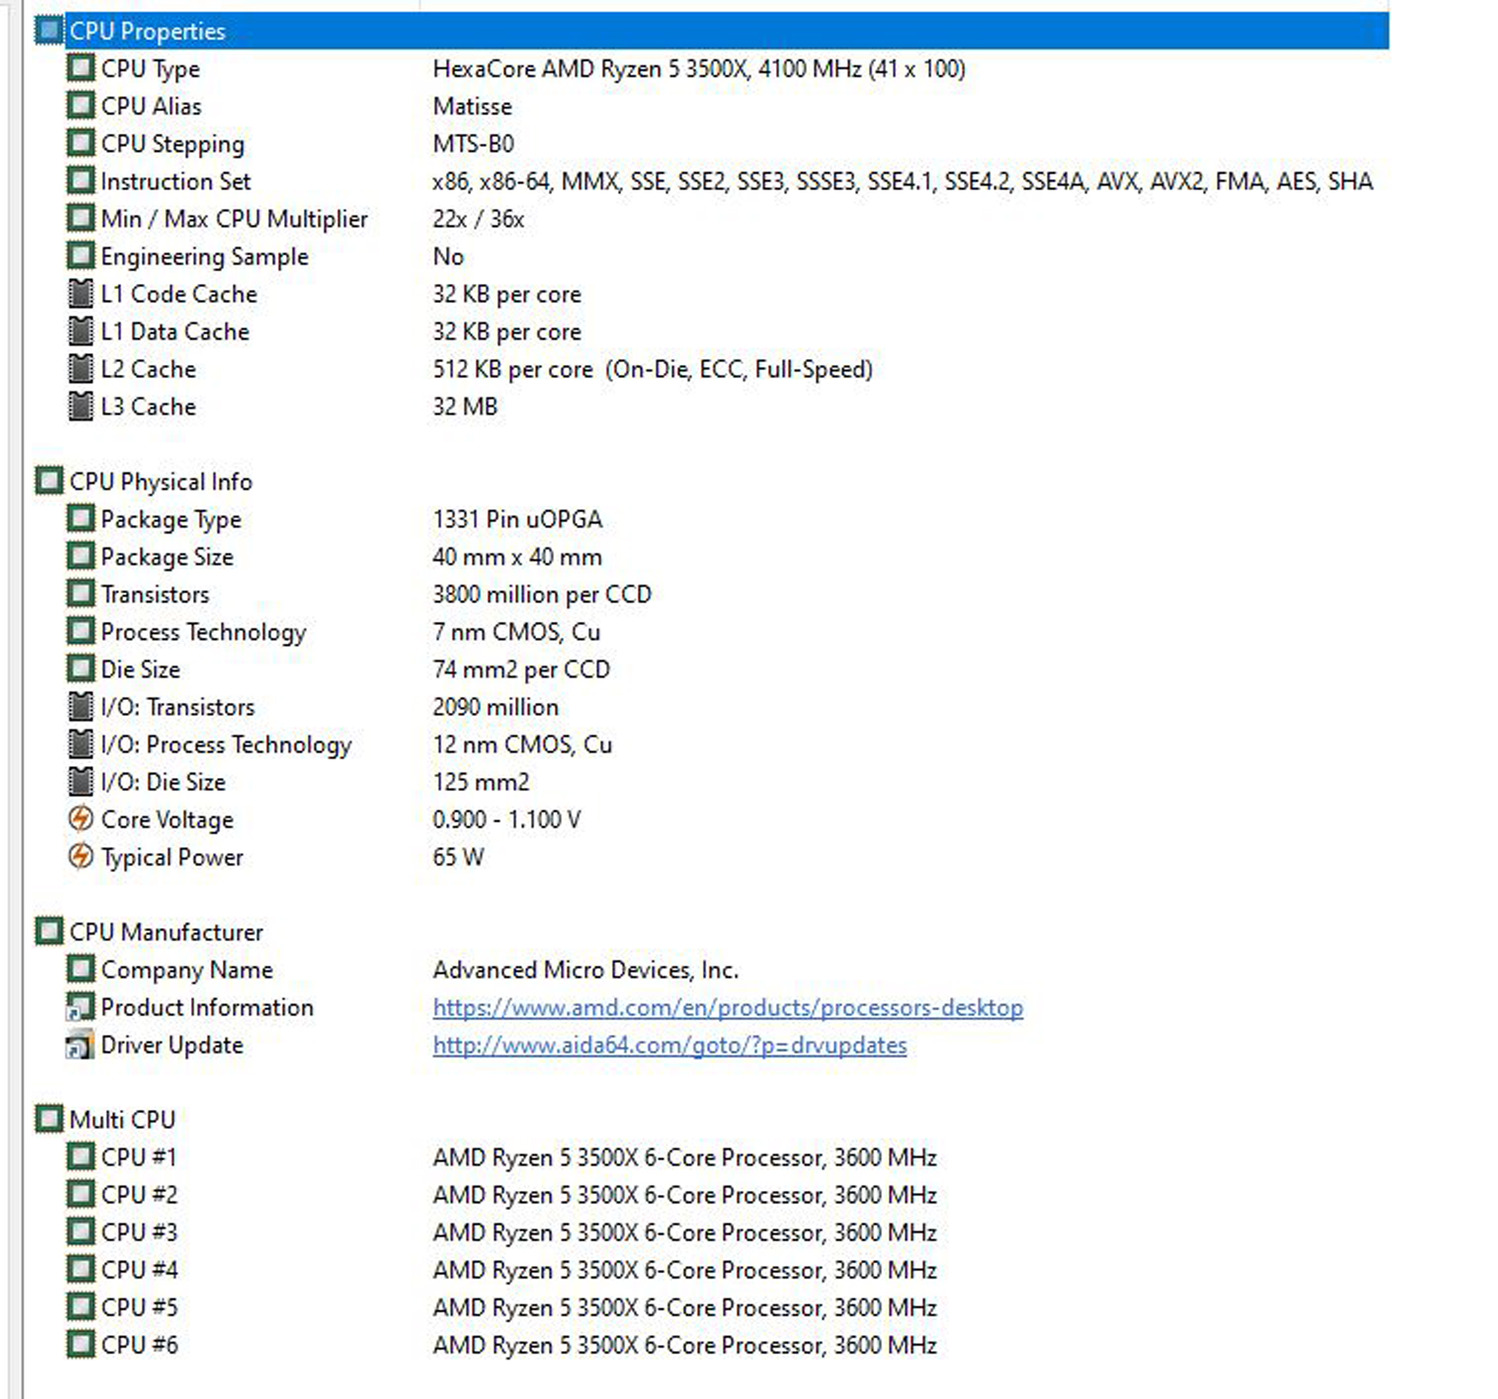Viewport: 1498px width, 1399px height.
Task: Click the Min / Max CPU Multiplier icon
Action: pos(81,218)
